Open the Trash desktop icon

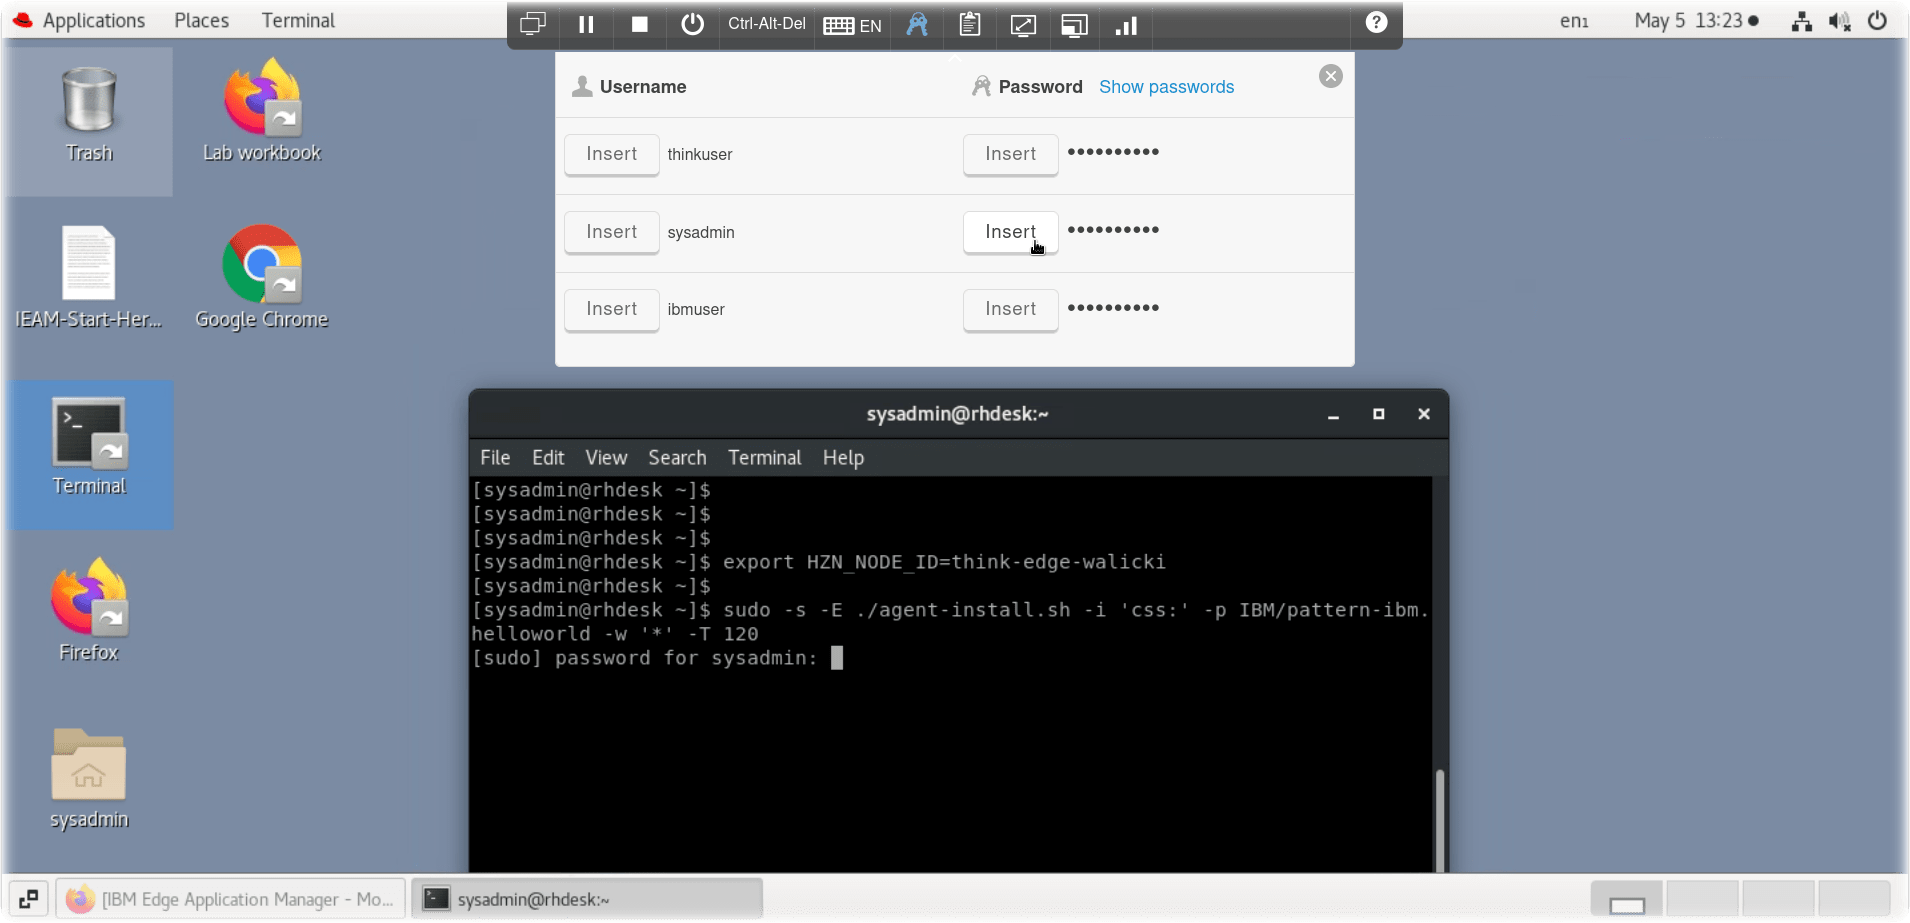pyautogui.click(x=89, y=114)
